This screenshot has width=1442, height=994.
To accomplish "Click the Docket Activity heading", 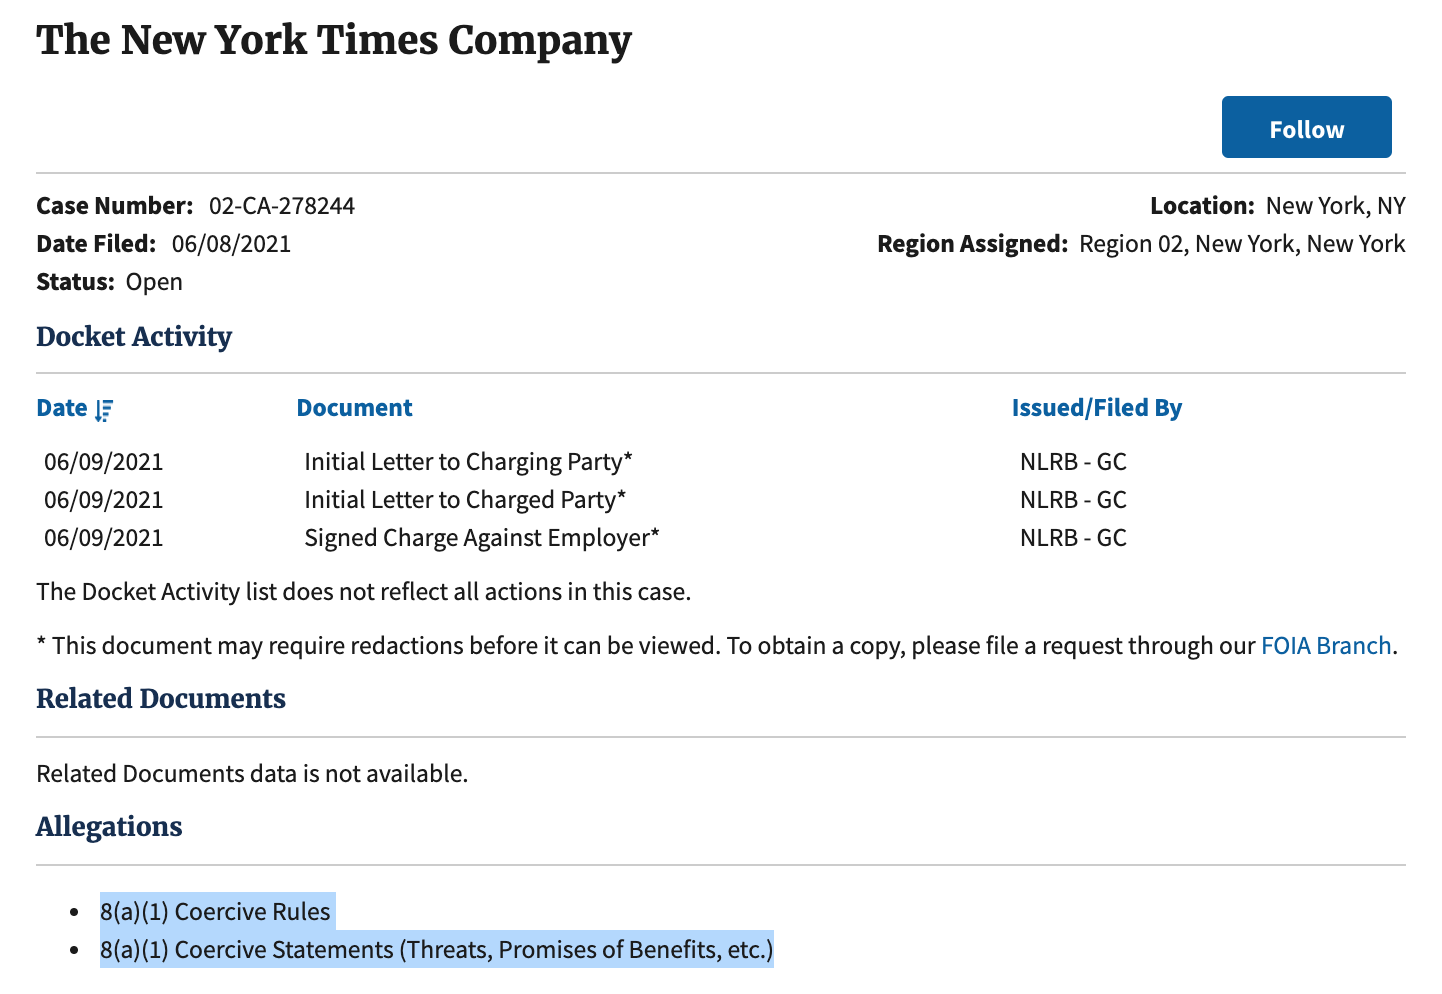I will pos(134,337).
